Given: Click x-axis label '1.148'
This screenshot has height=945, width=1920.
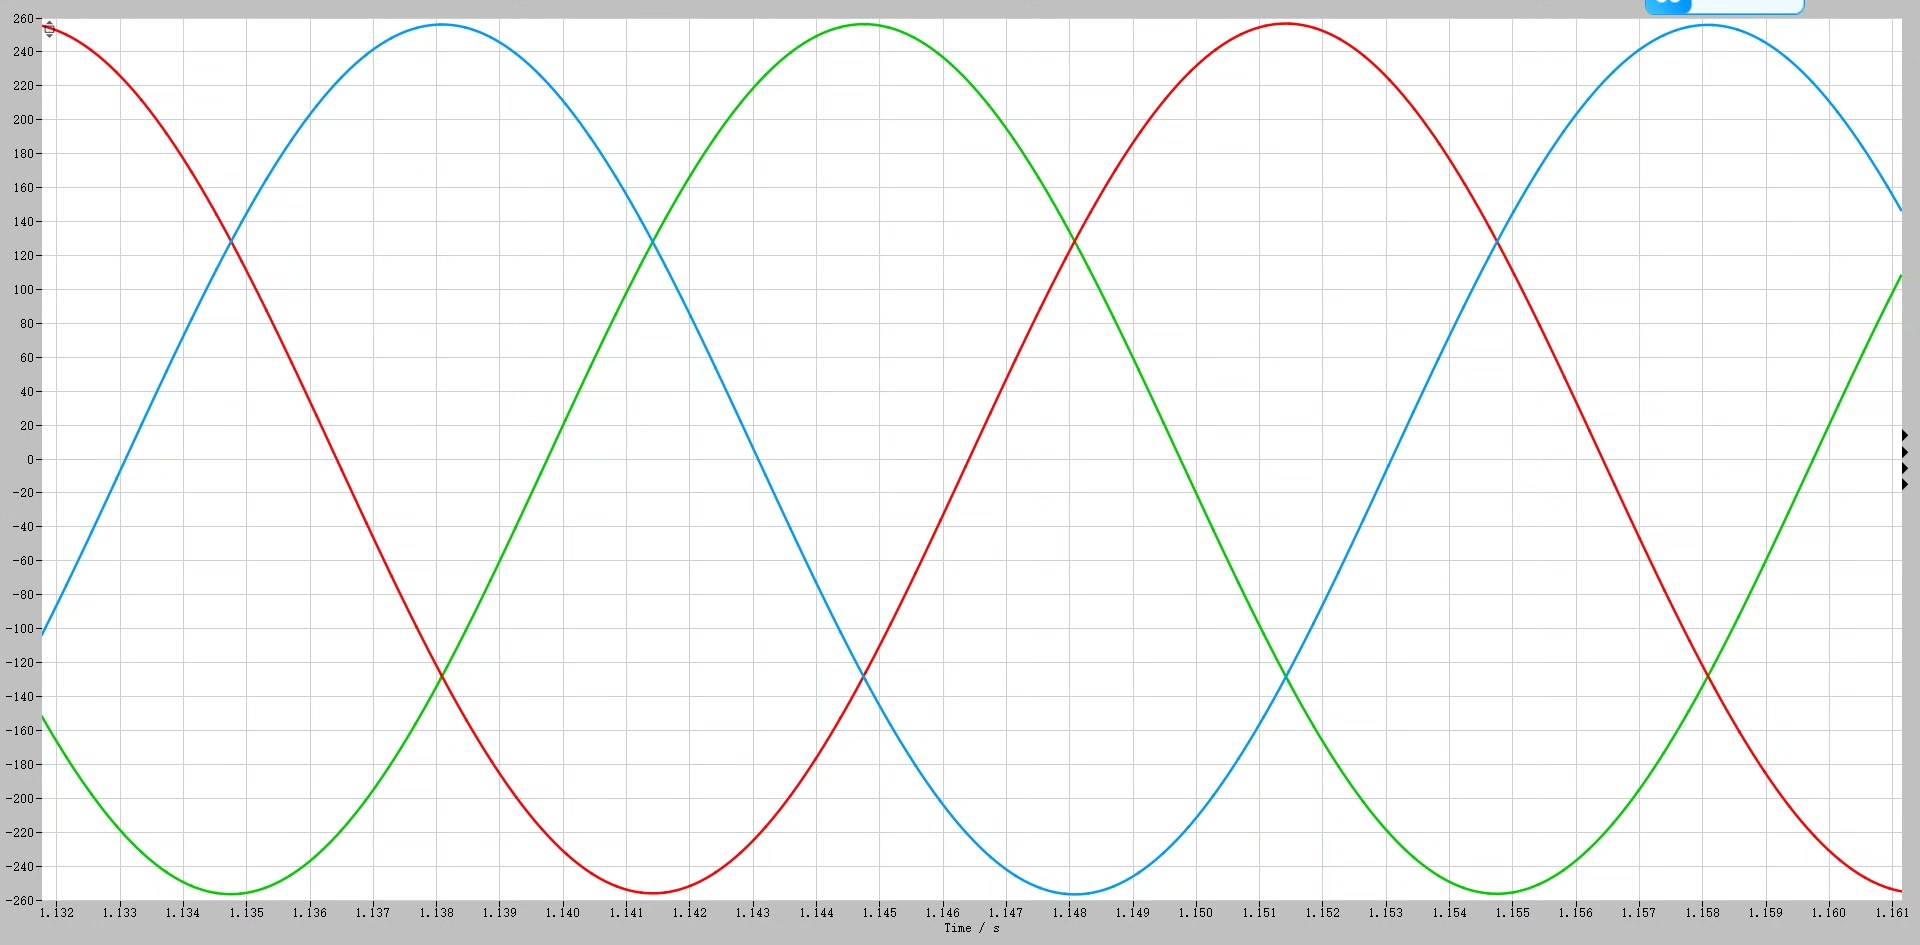Looking at the screenshot, I should [1070, 913].
